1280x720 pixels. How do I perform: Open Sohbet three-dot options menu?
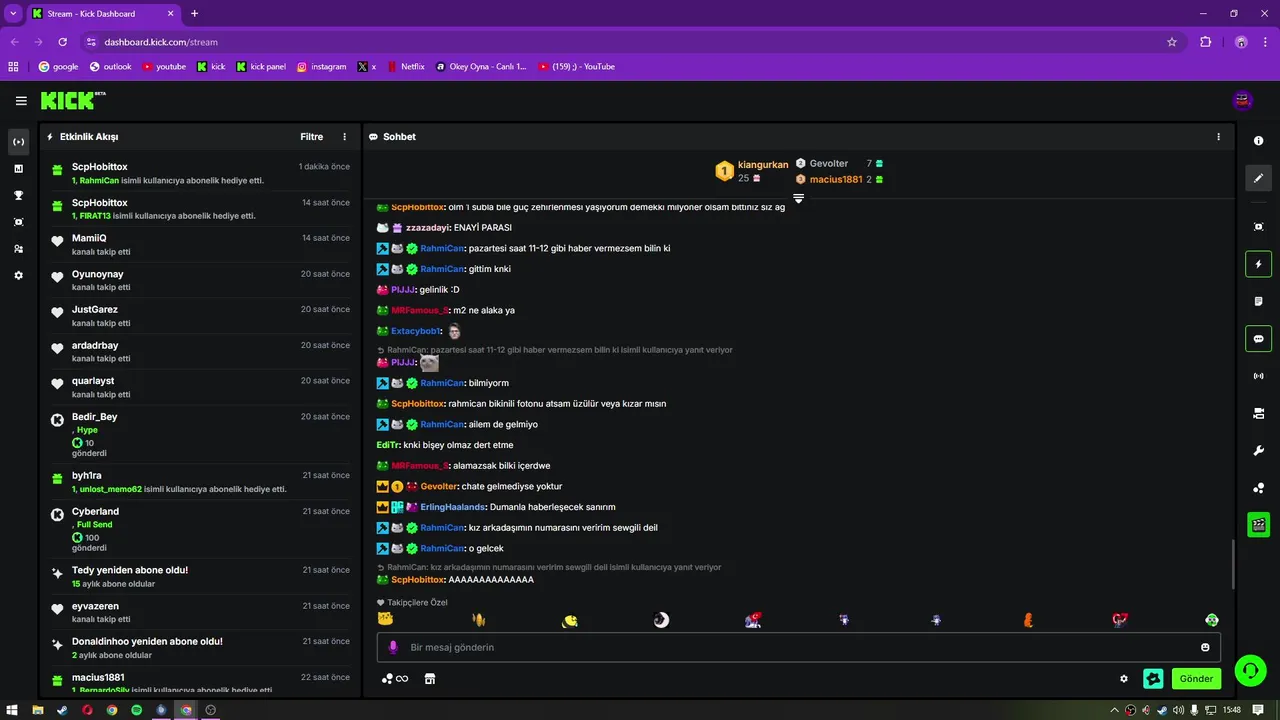tap(1218, 137)
